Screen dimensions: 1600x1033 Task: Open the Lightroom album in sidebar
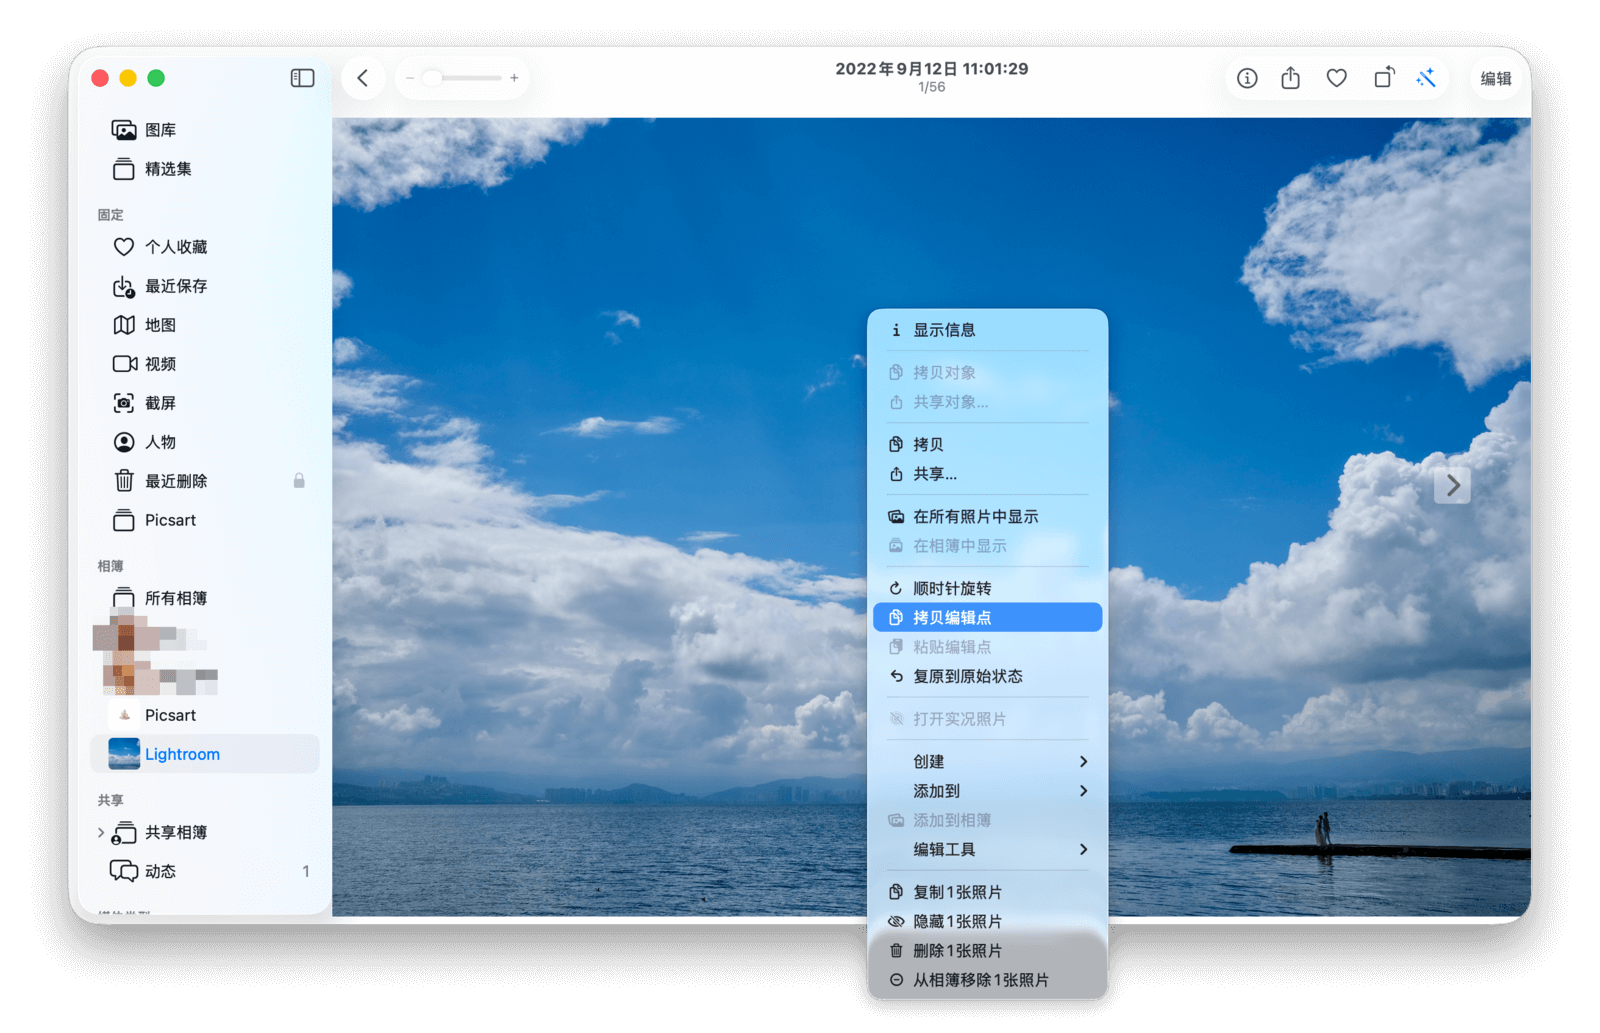coord(182,754)
